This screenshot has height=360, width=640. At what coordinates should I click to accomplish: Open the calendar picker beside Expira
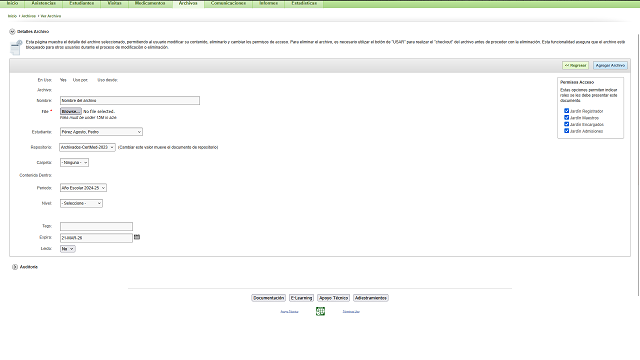(137, 237)
